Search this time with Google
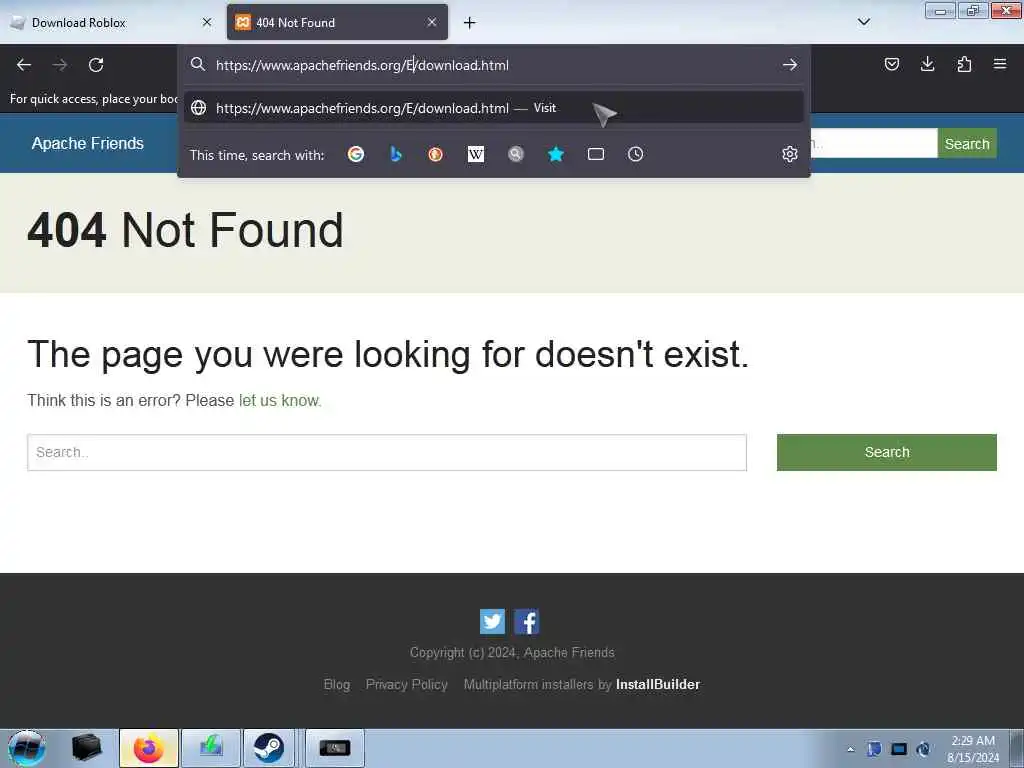Screen dimensions: 1024x768 click(x=356, y=154)
